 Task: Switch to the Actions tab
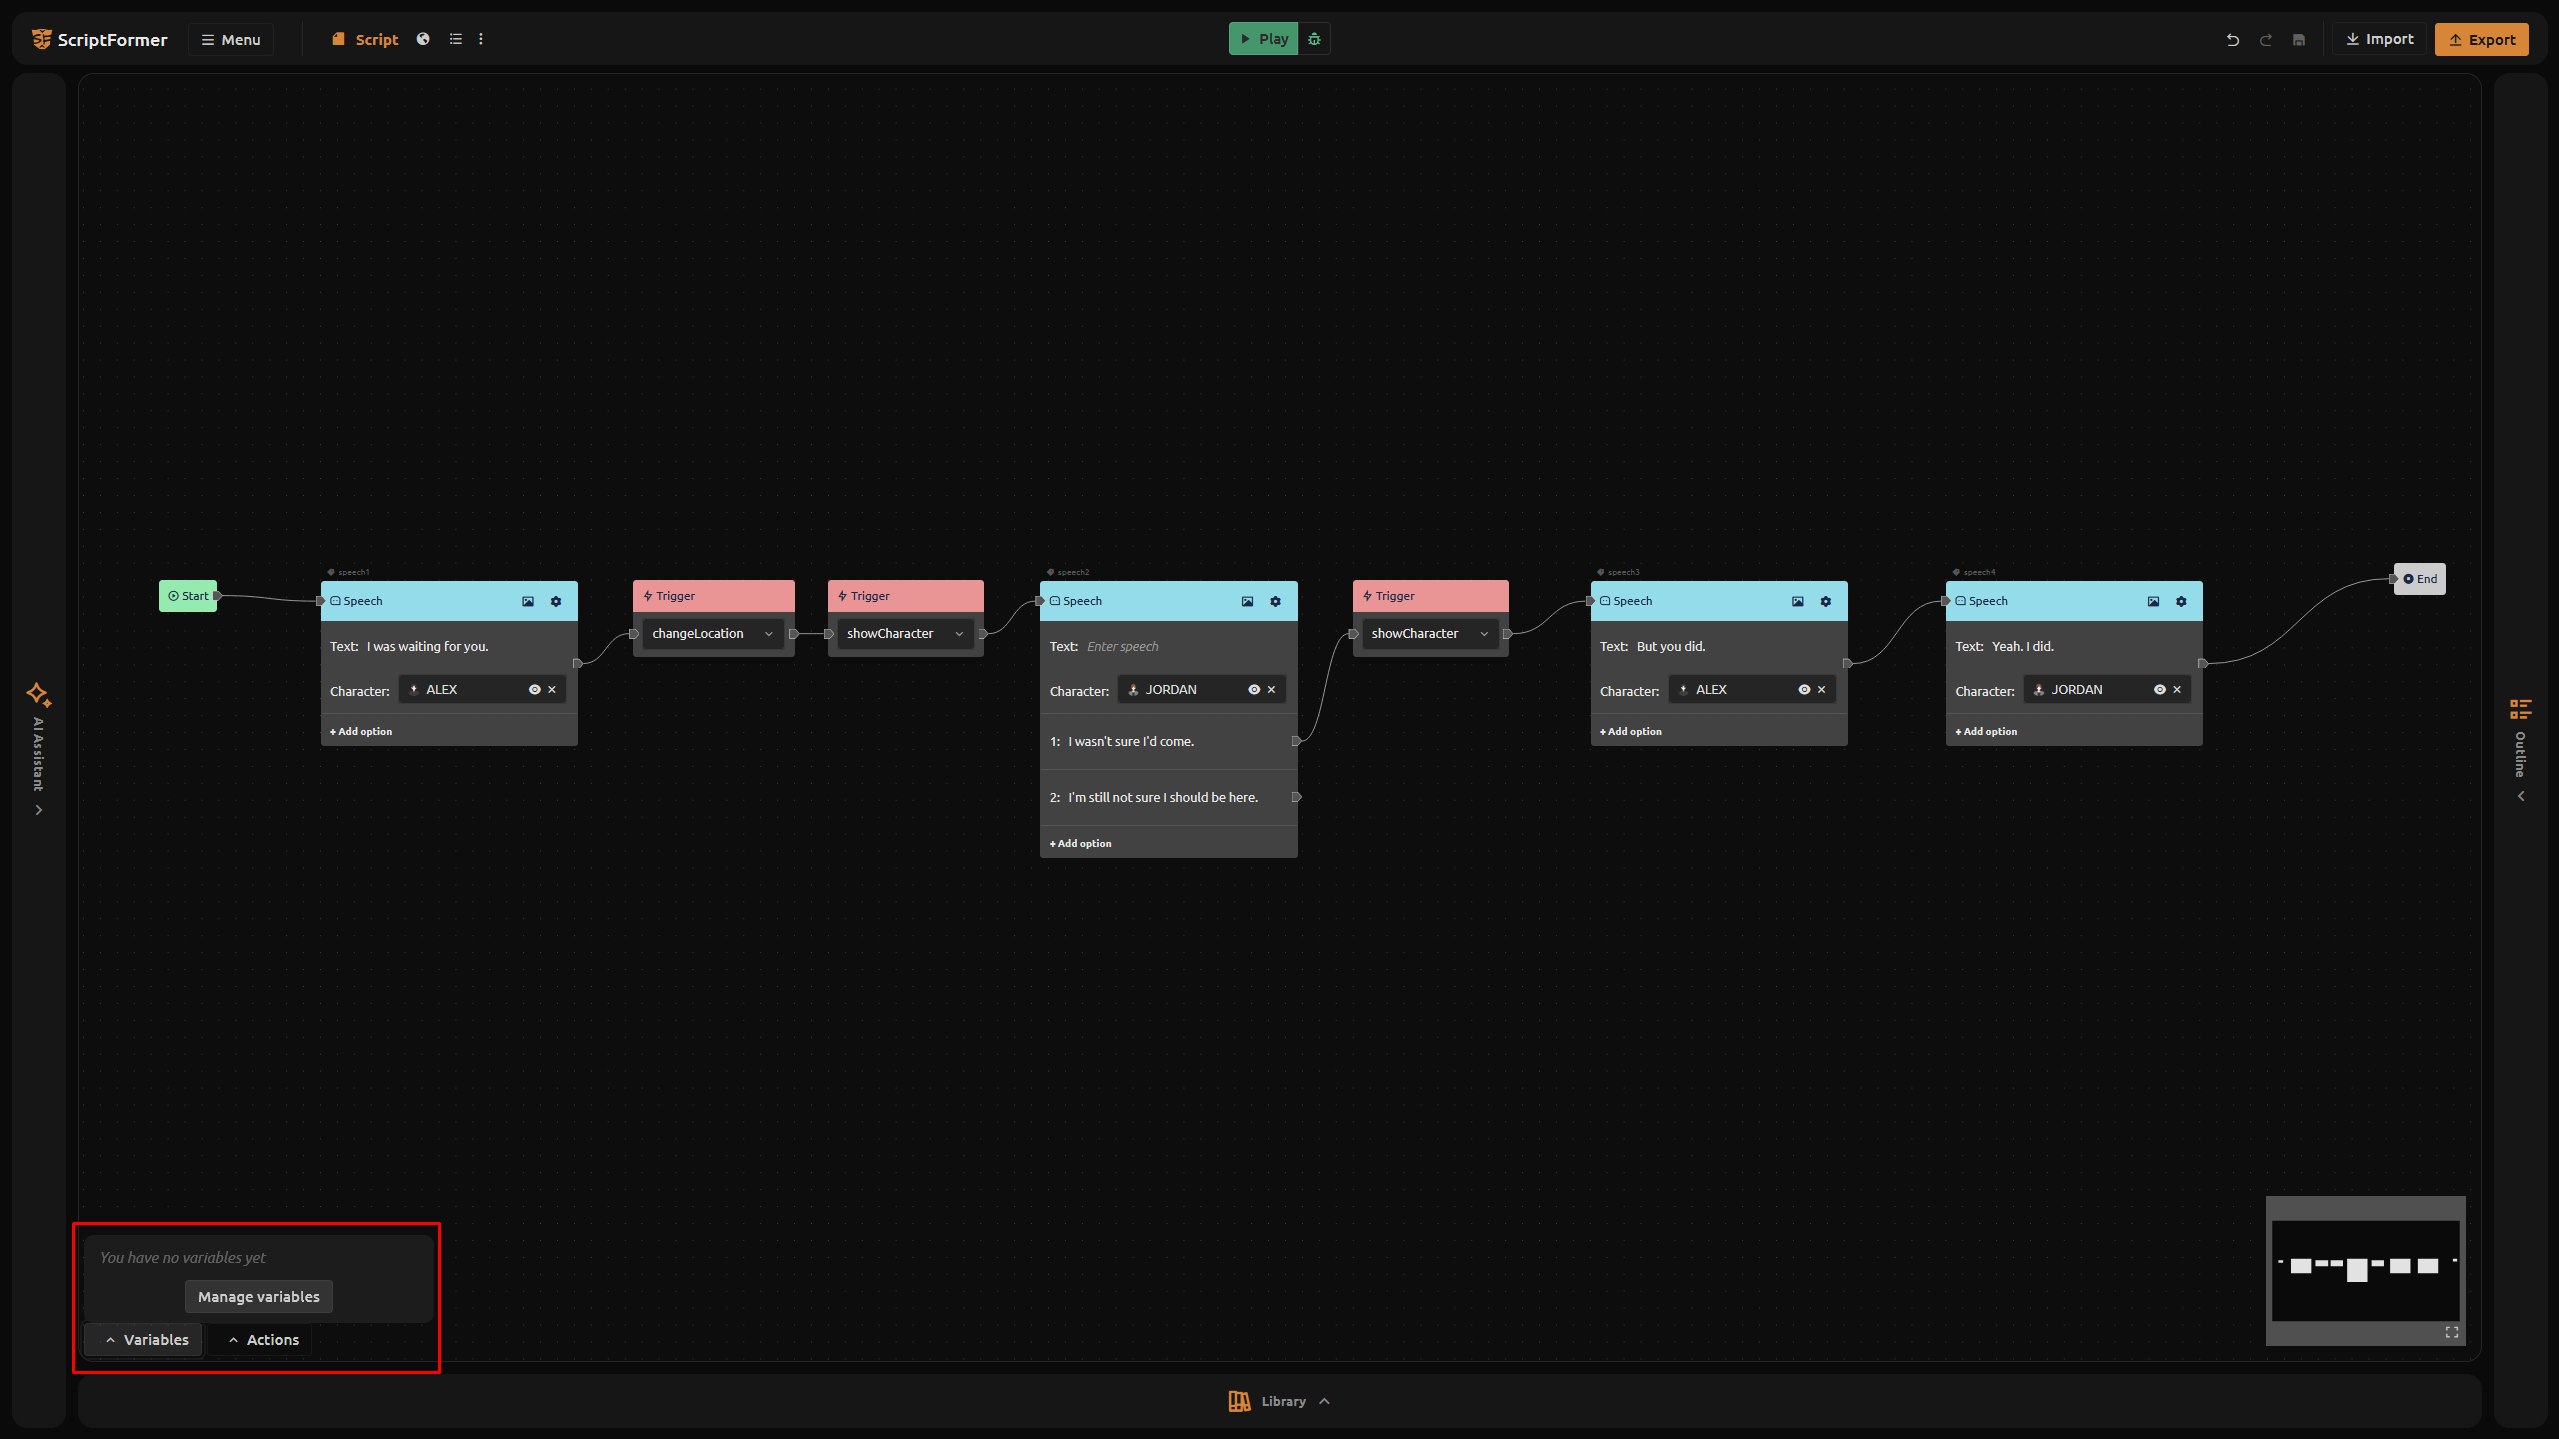[x=263, y=1340]
